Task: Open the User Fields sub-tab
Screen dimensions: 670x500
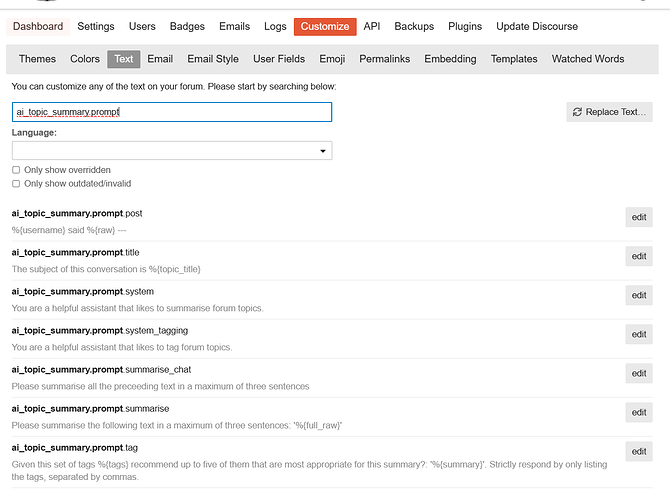Action: click(279, 59)
